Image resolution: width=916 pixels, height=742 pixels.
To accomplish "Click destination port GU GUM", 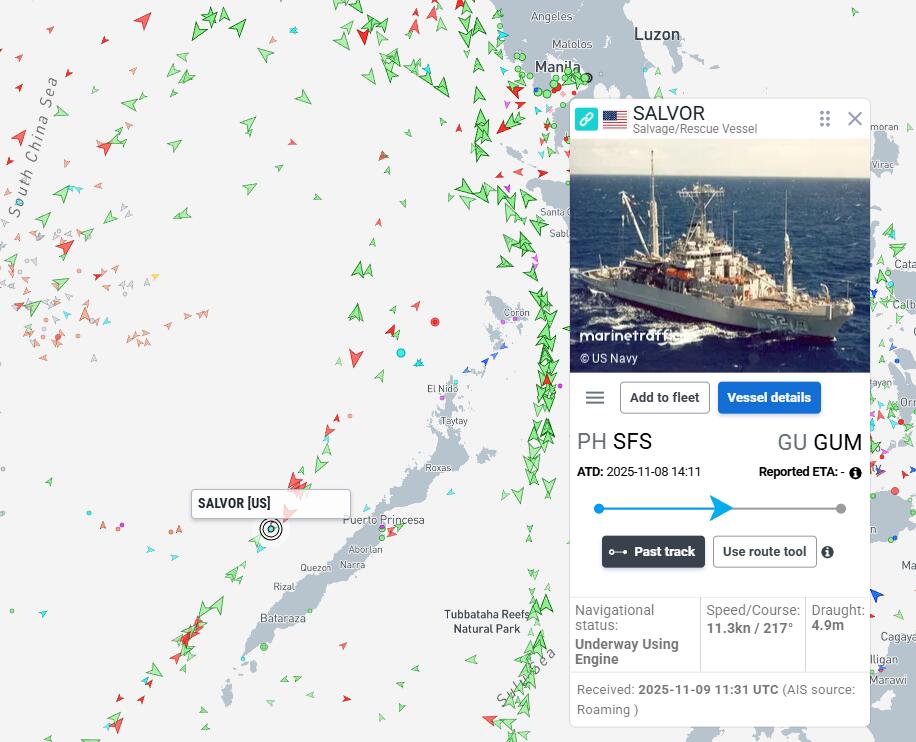I will [820, 442].
